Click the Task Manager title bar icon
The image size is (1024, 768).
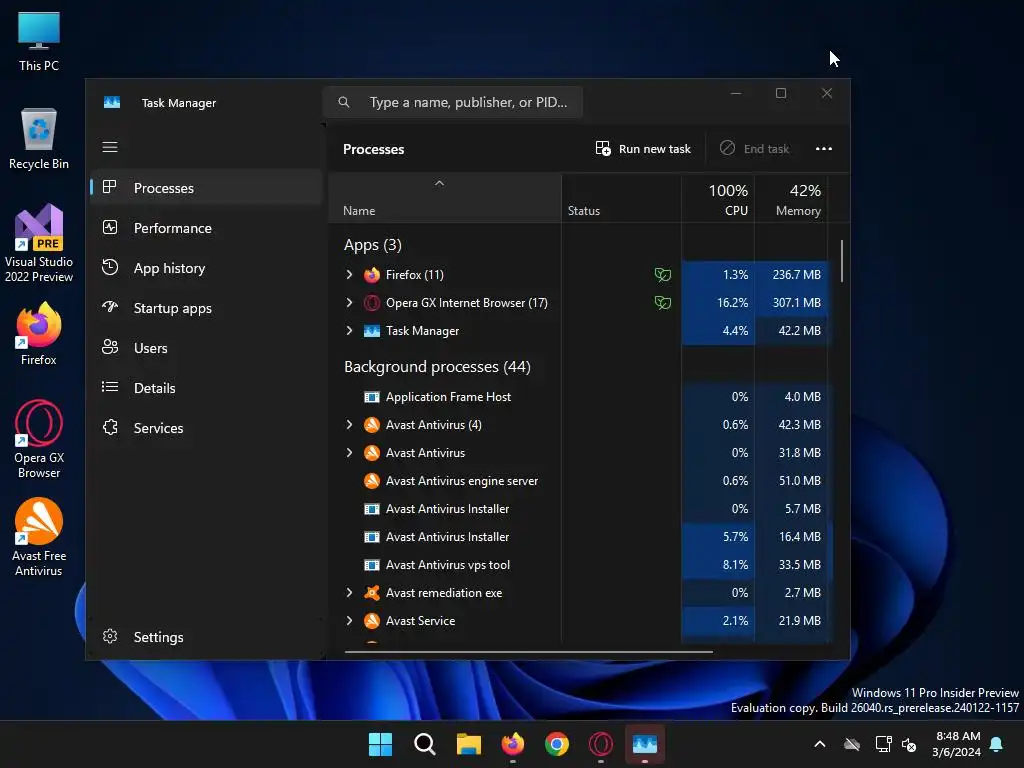click(112, 103)
